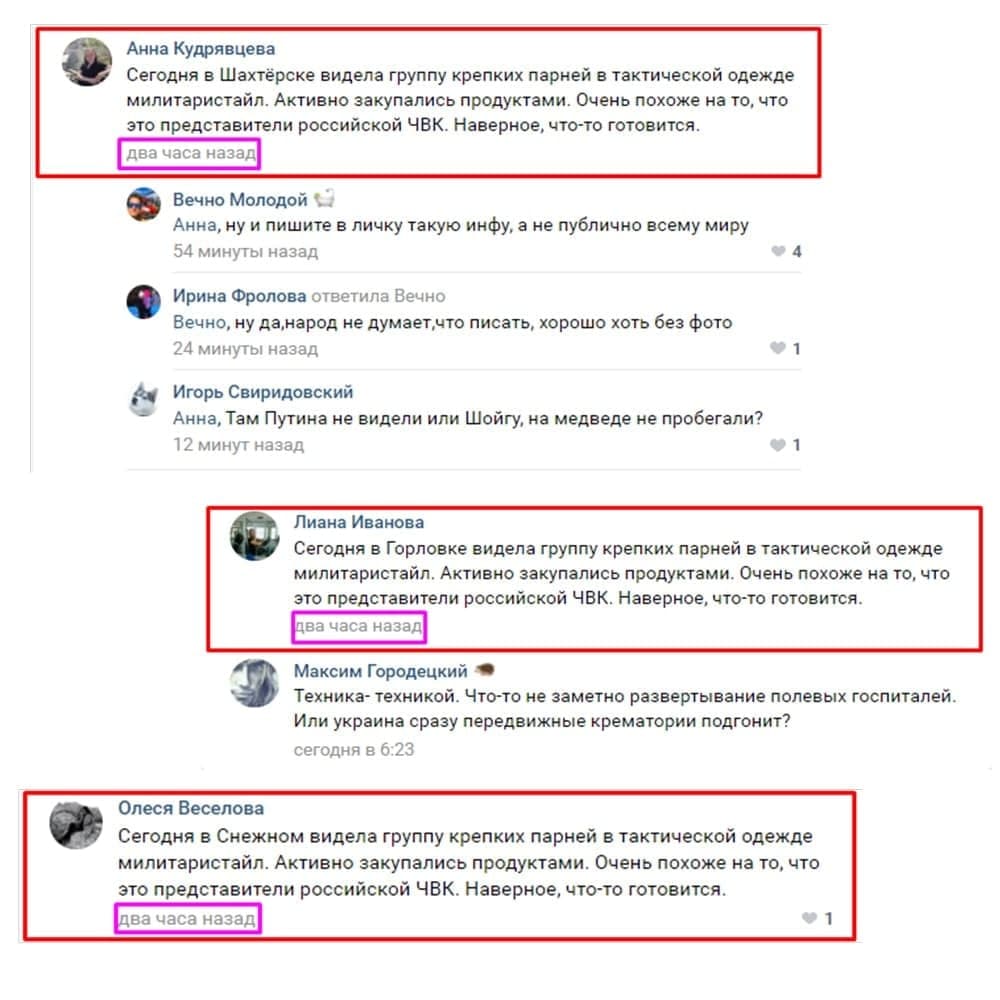Open Игорь Свиридовский's husky avatar
This screenshot has height=1000, width=1000.
[143, 399]
